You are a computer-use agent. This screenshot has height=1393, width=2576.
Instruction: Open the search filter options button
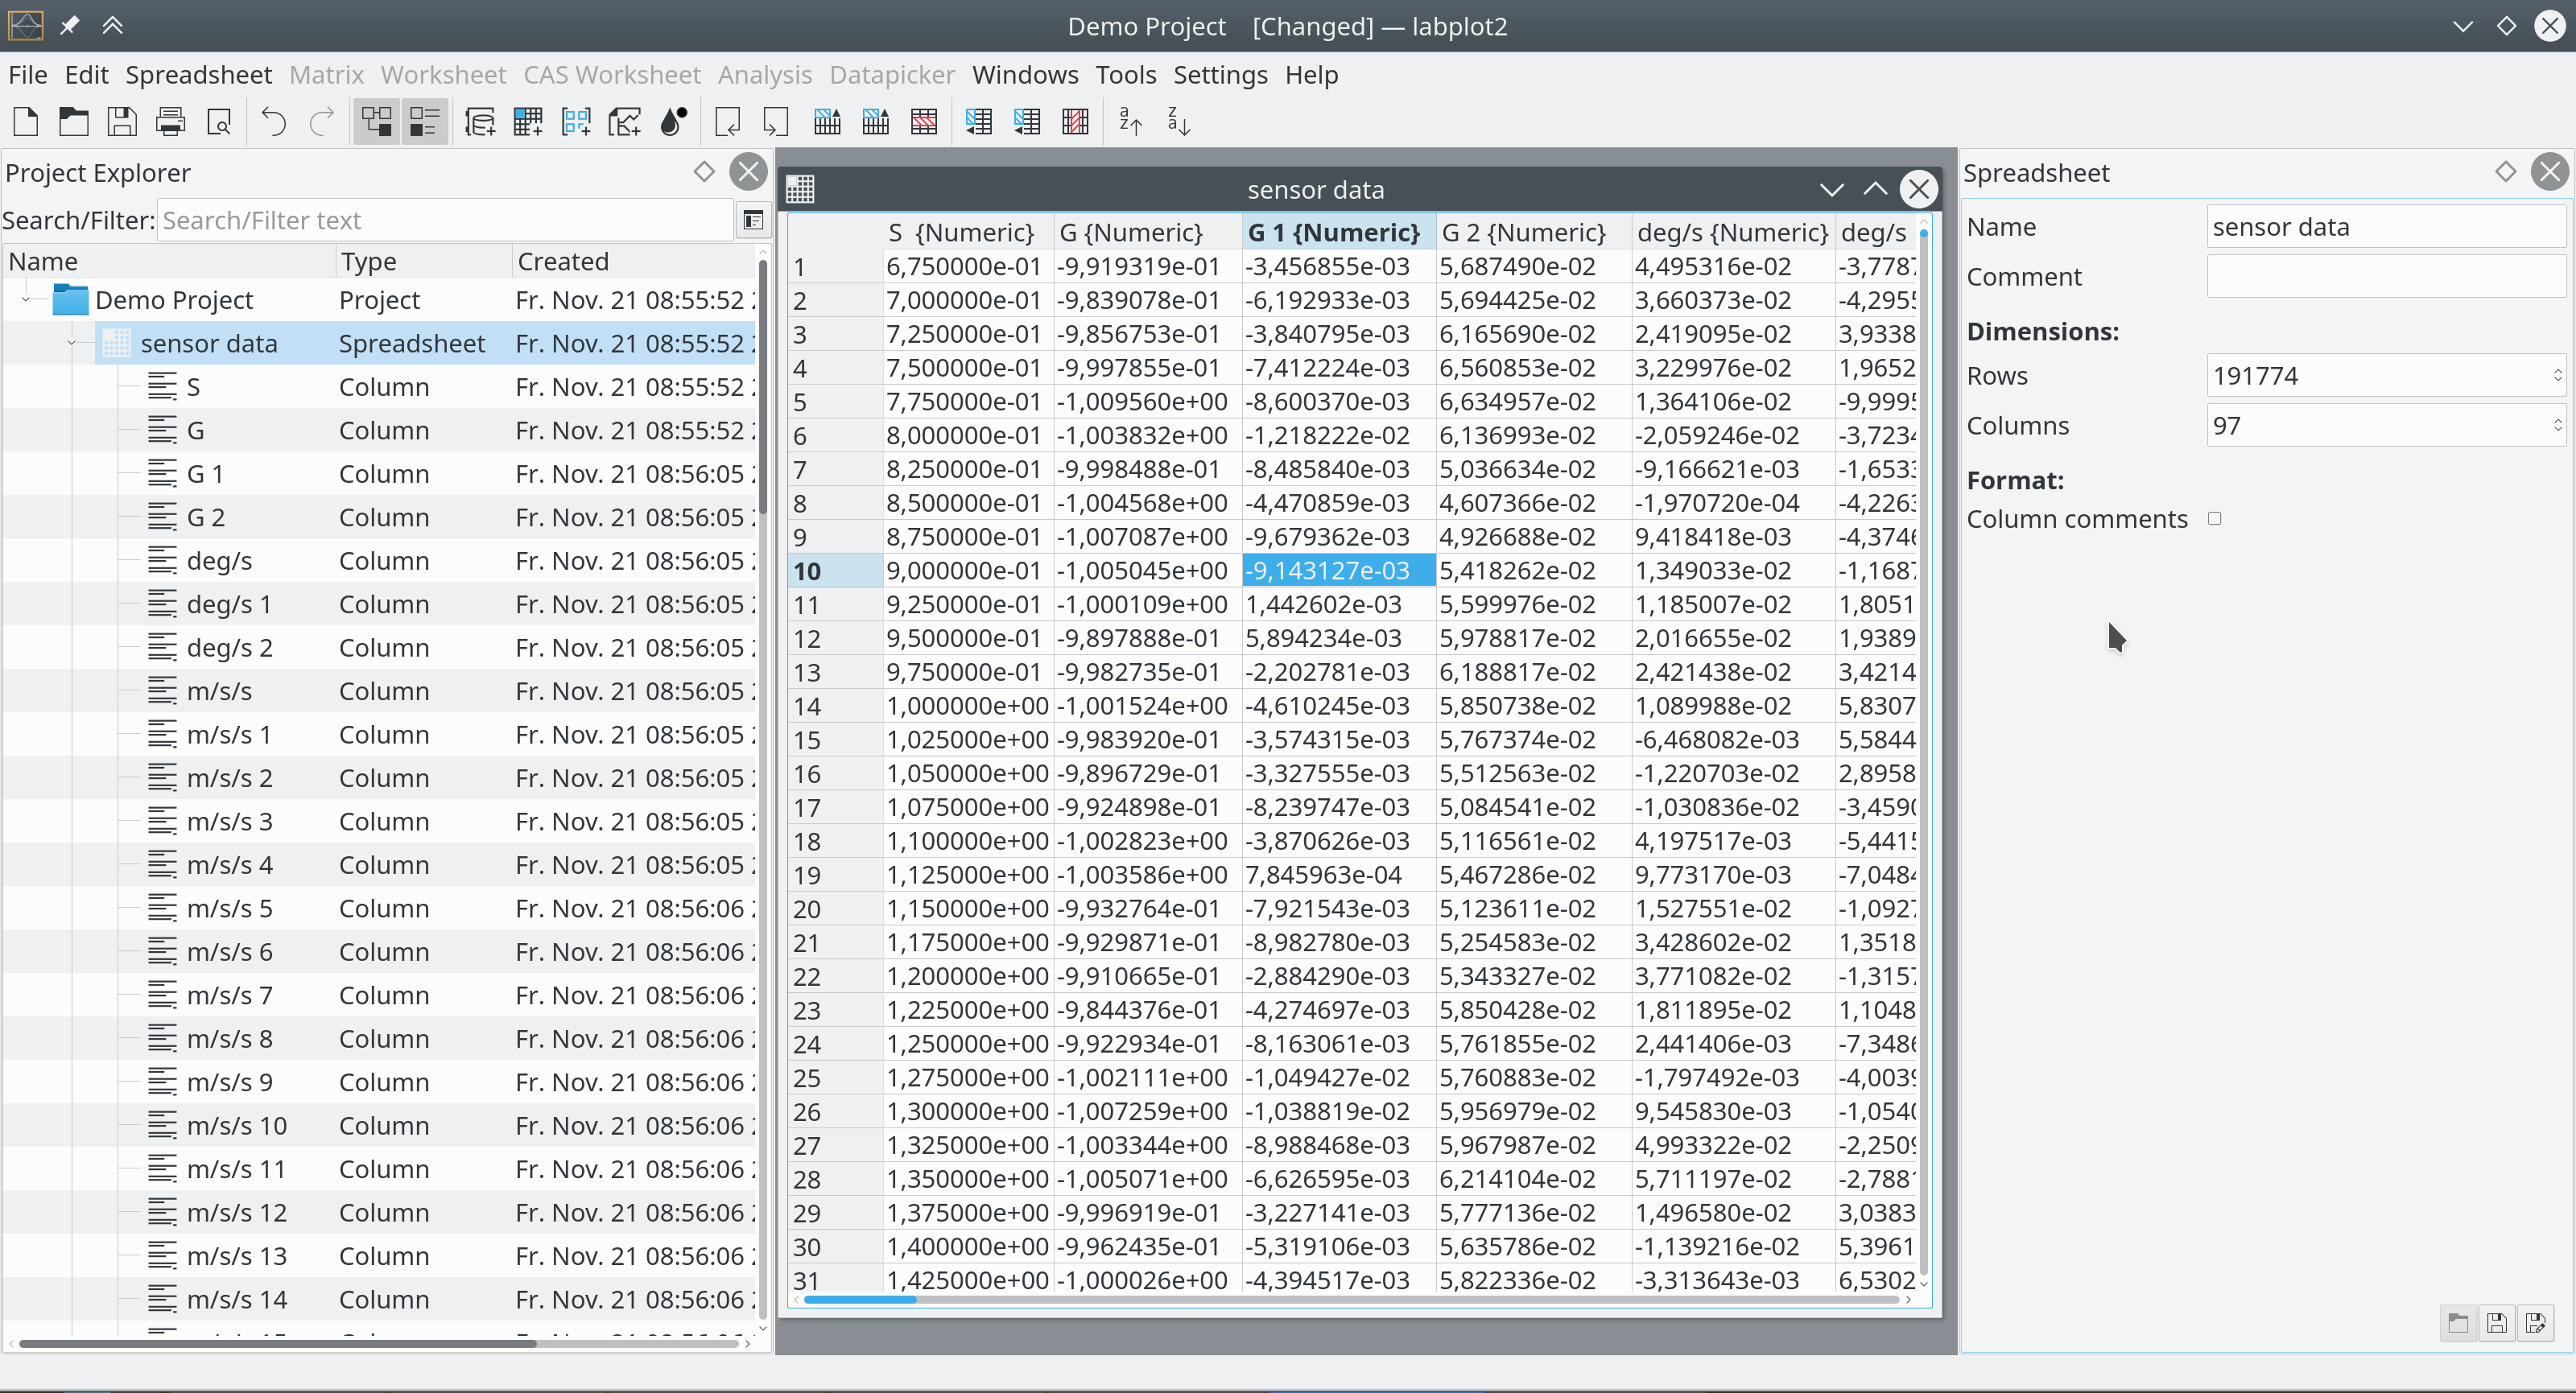click(x=753, y=220)
